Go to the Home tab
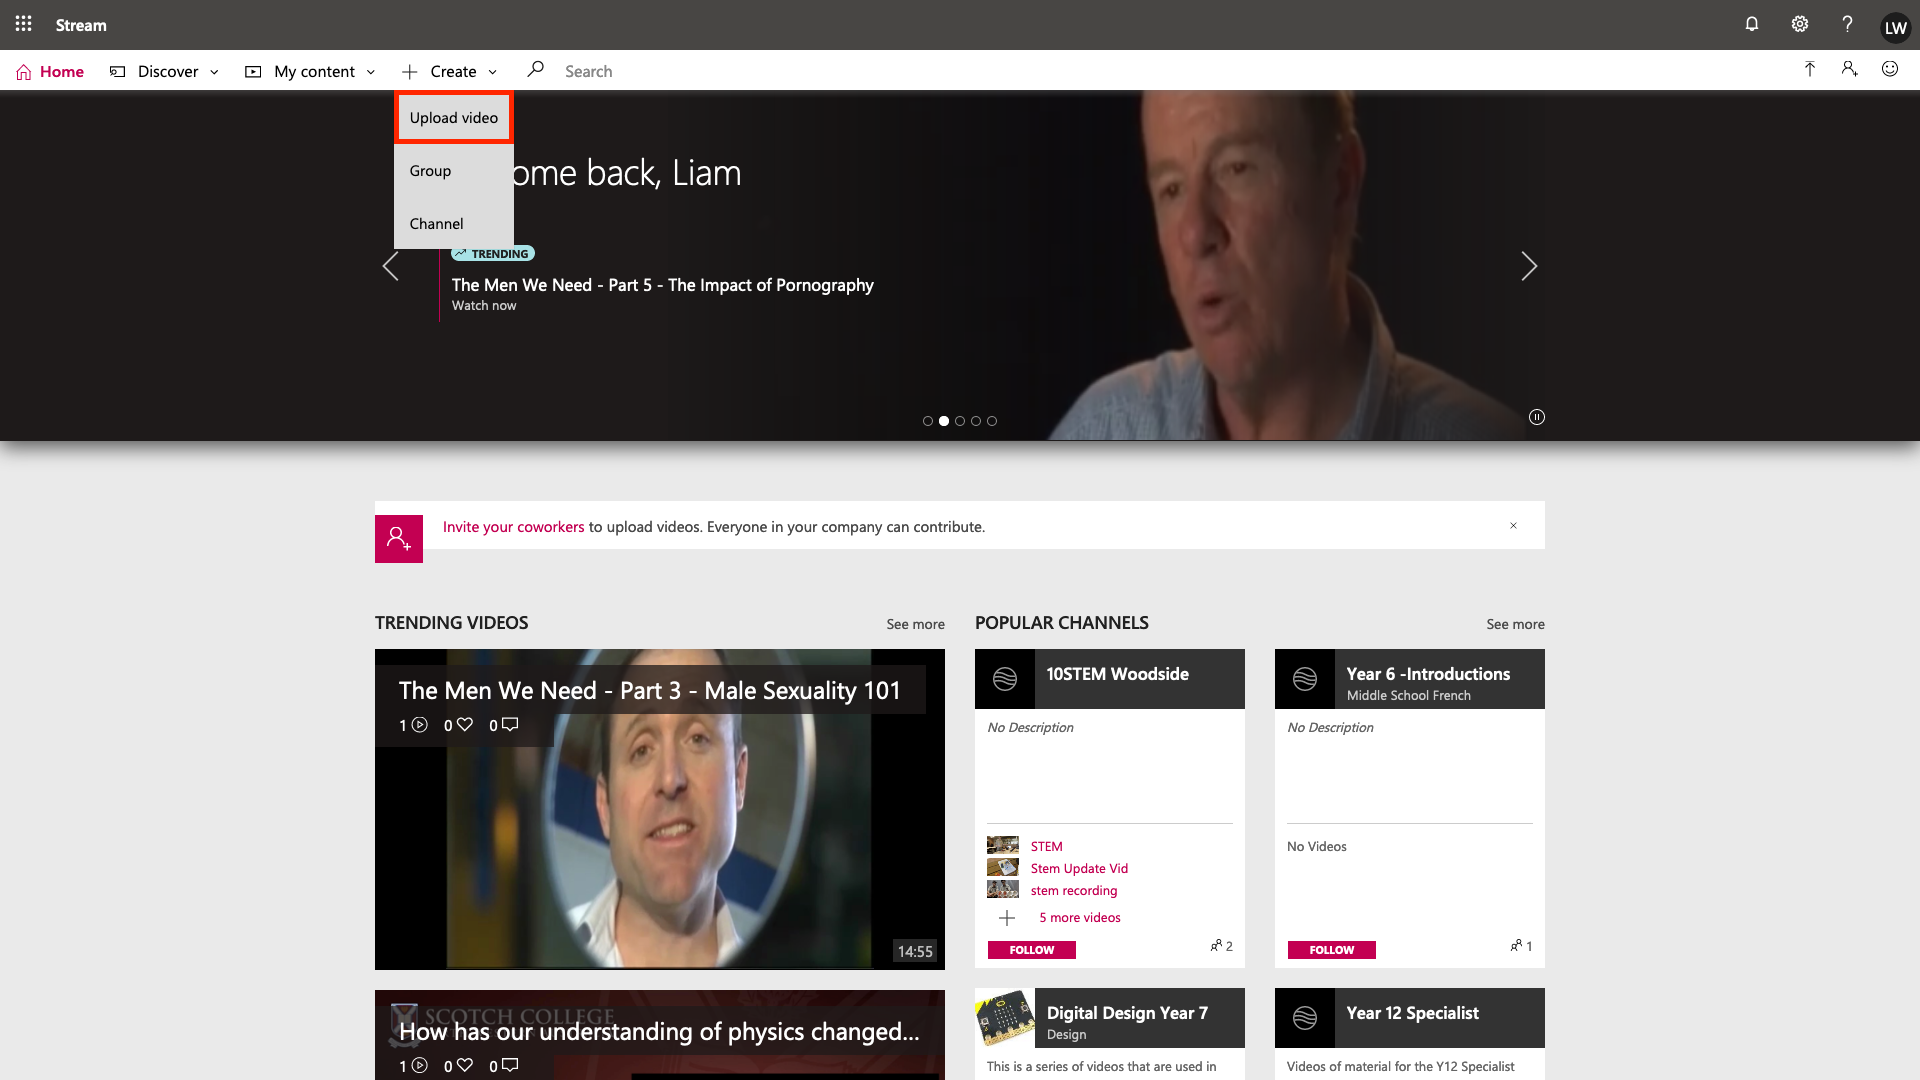1920x1080 pixels. (x=50, y=71)
